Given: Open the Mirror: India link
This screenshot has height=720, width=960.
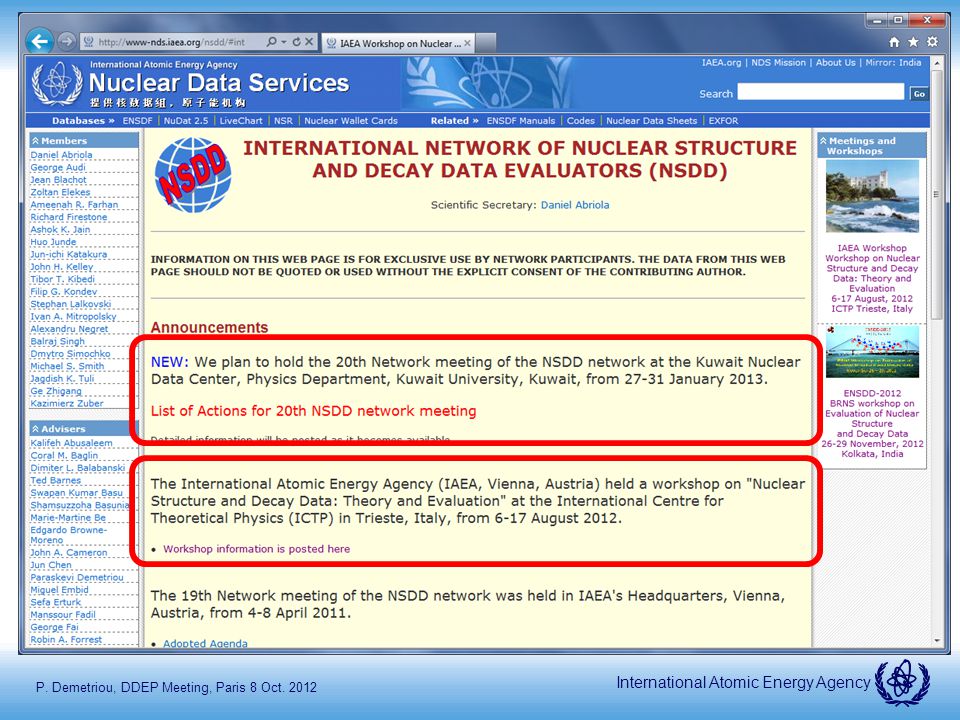Looking at the screenshot, I should click(893, 62).
